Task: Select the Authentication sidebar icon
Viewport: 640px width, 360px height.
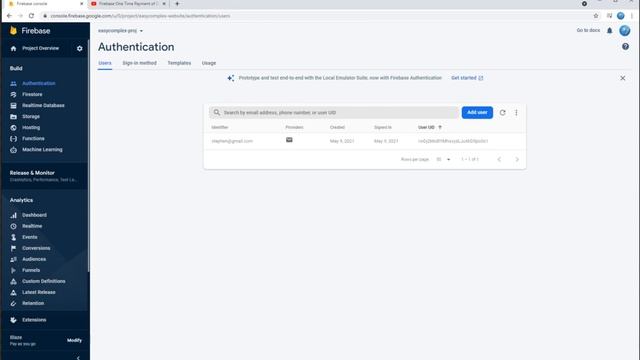Action: 13,83
